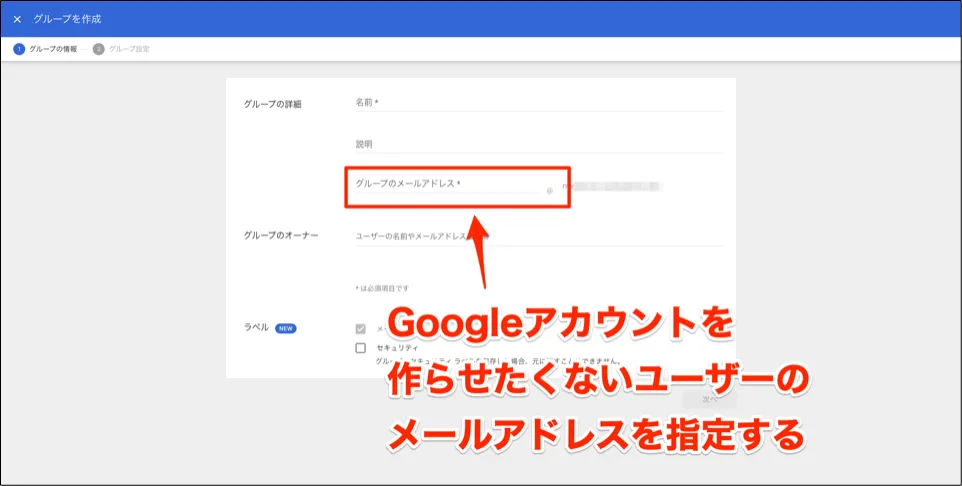The height and width of the screenshot is (486, 962).
Task: Click the 次へ button
Action: click(709, 399)
